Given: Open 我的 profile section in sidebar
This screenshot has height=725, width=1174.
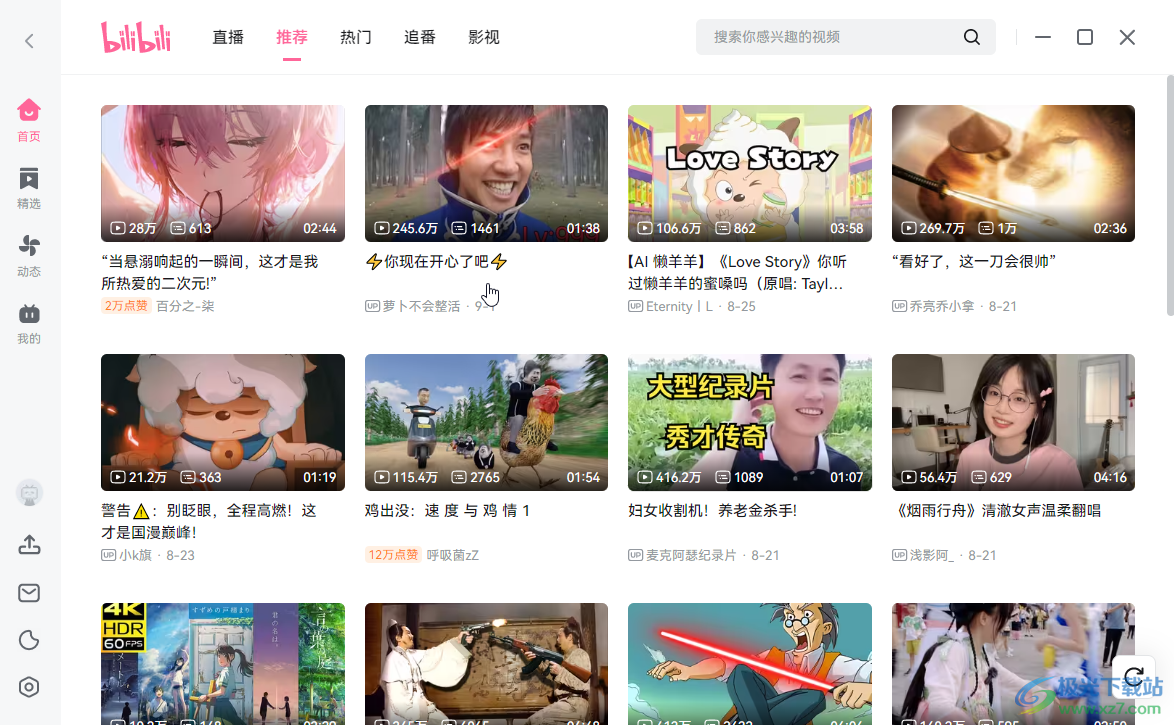Looking at the screenshot, I should pyautogui.click(x=29, y=324).
